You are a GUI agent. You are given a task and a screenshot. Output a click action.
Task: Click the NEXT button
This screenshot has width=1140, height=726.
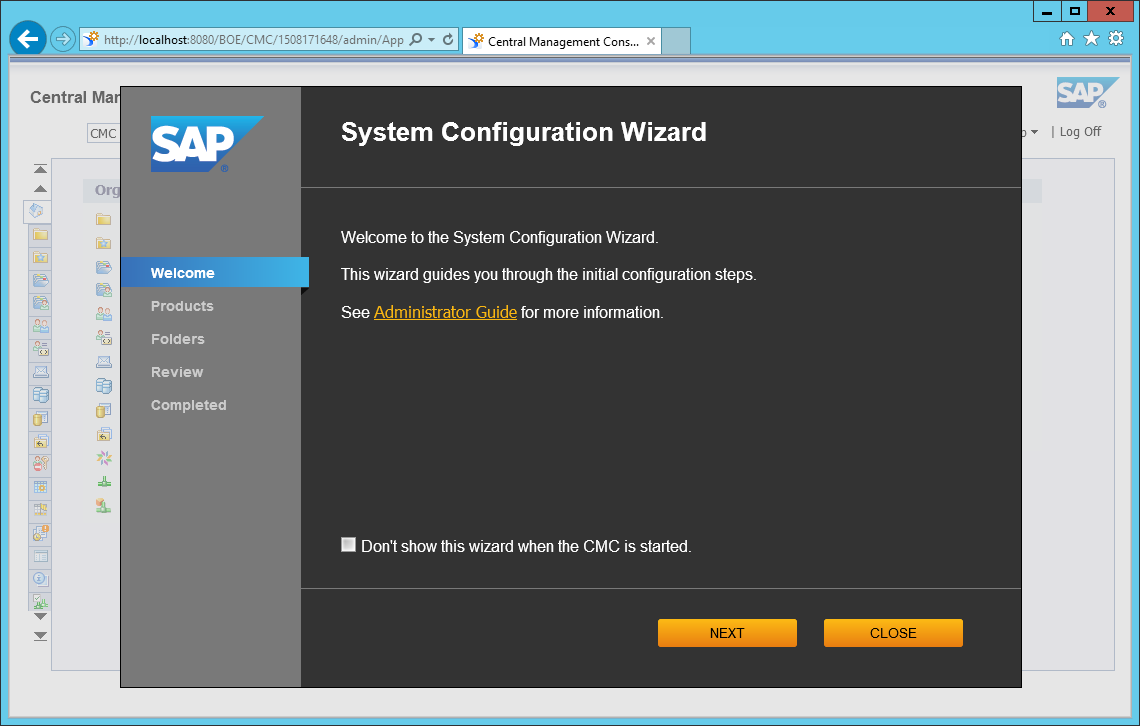727,632
